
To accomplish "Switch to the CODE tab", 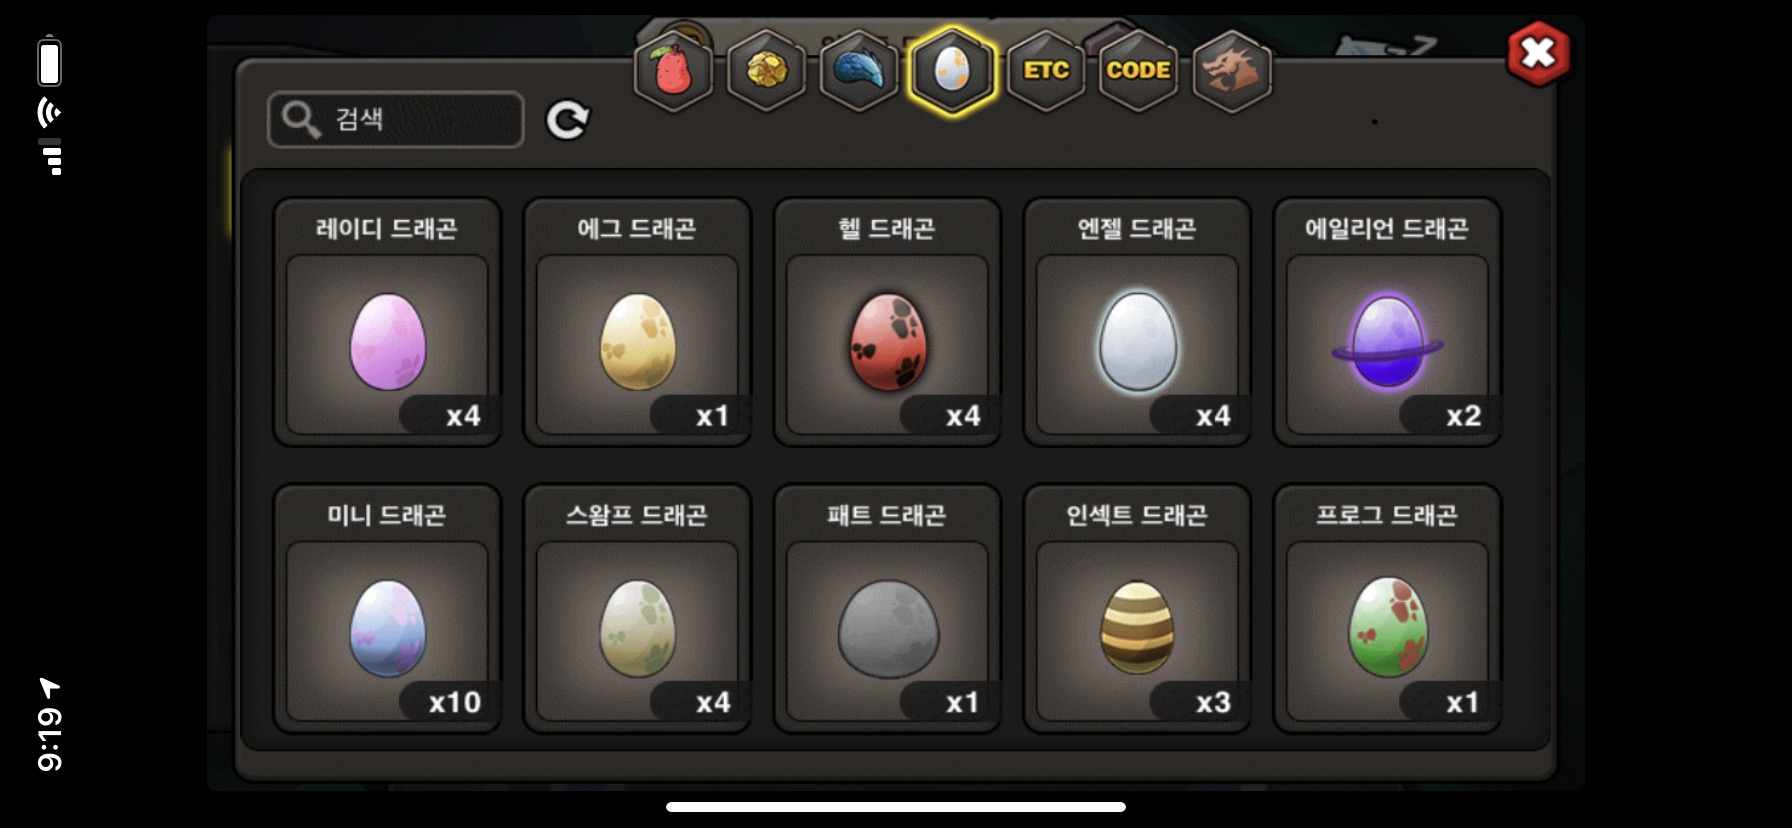I will [1138, 71].
